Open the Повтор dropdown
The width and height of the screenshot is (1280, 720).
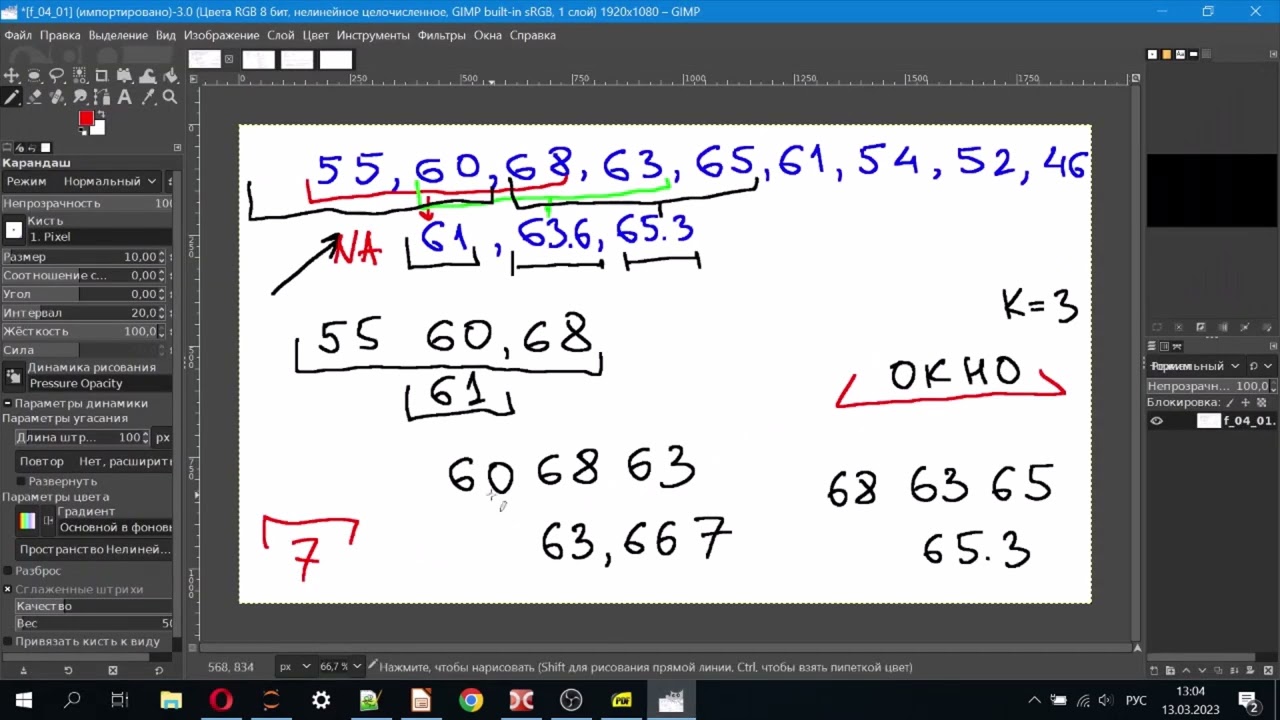pyautogui.click(x=94, y=461)
